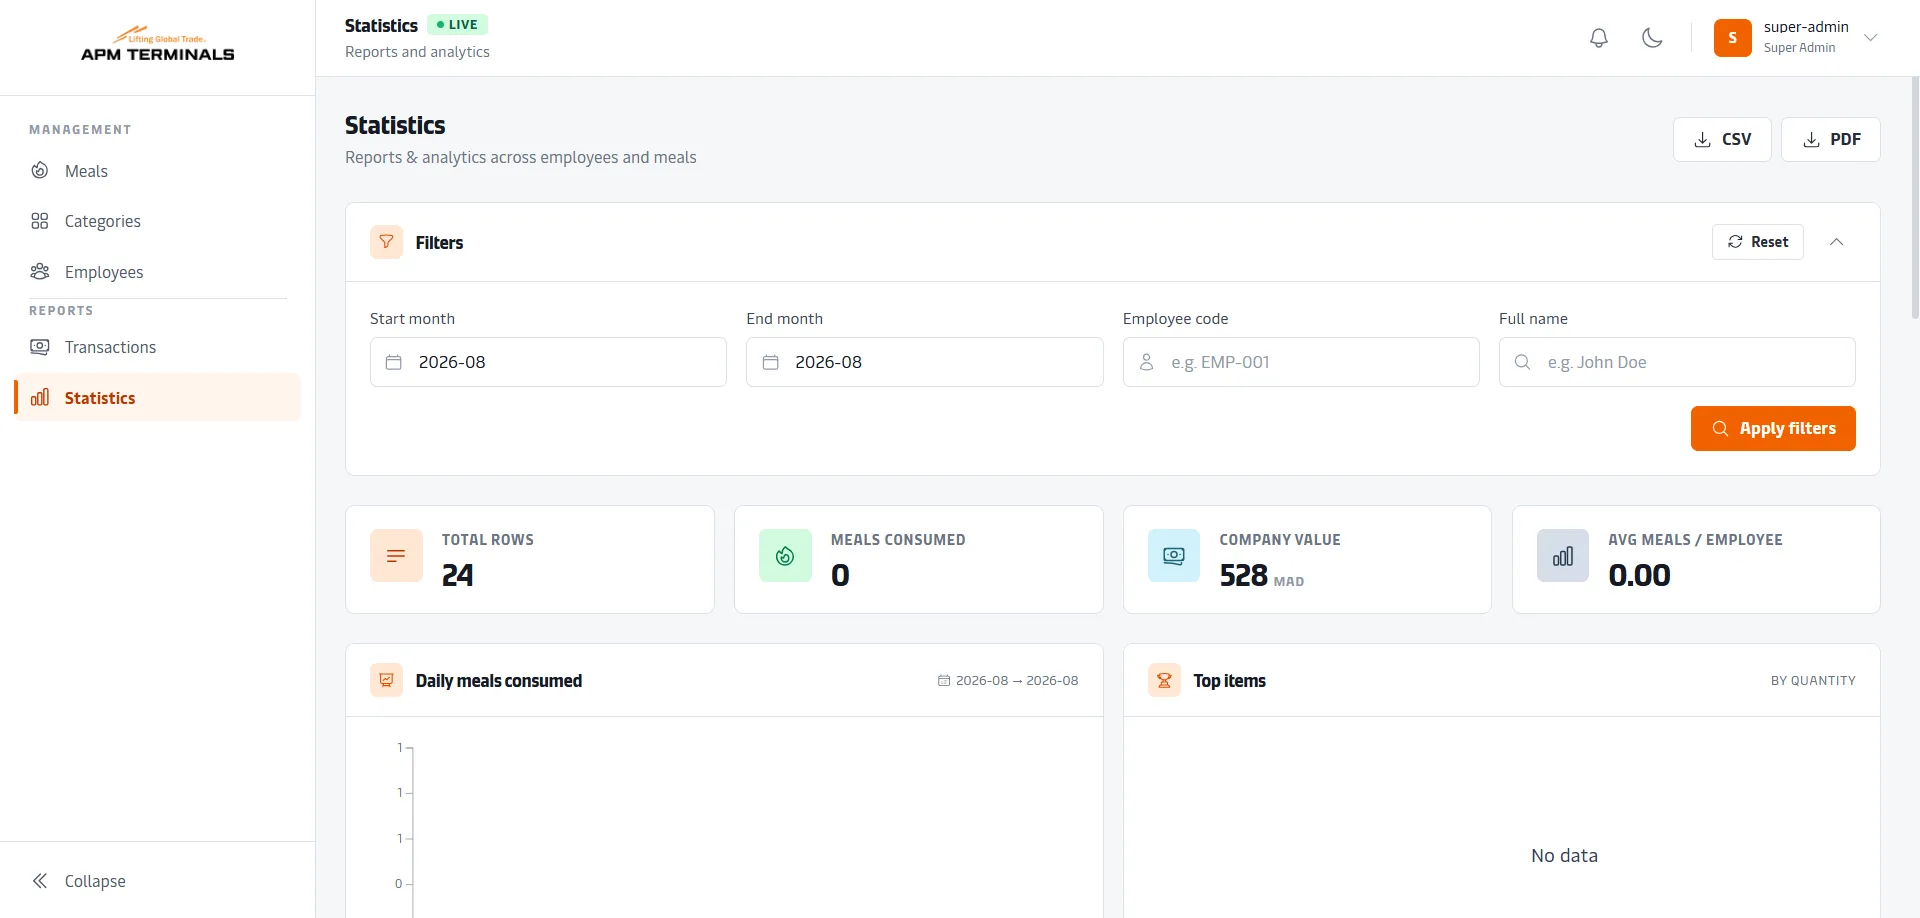Click the Meals Consumed card icon
The height and width of the screenshot is (918, 1920).
point(785,556)
